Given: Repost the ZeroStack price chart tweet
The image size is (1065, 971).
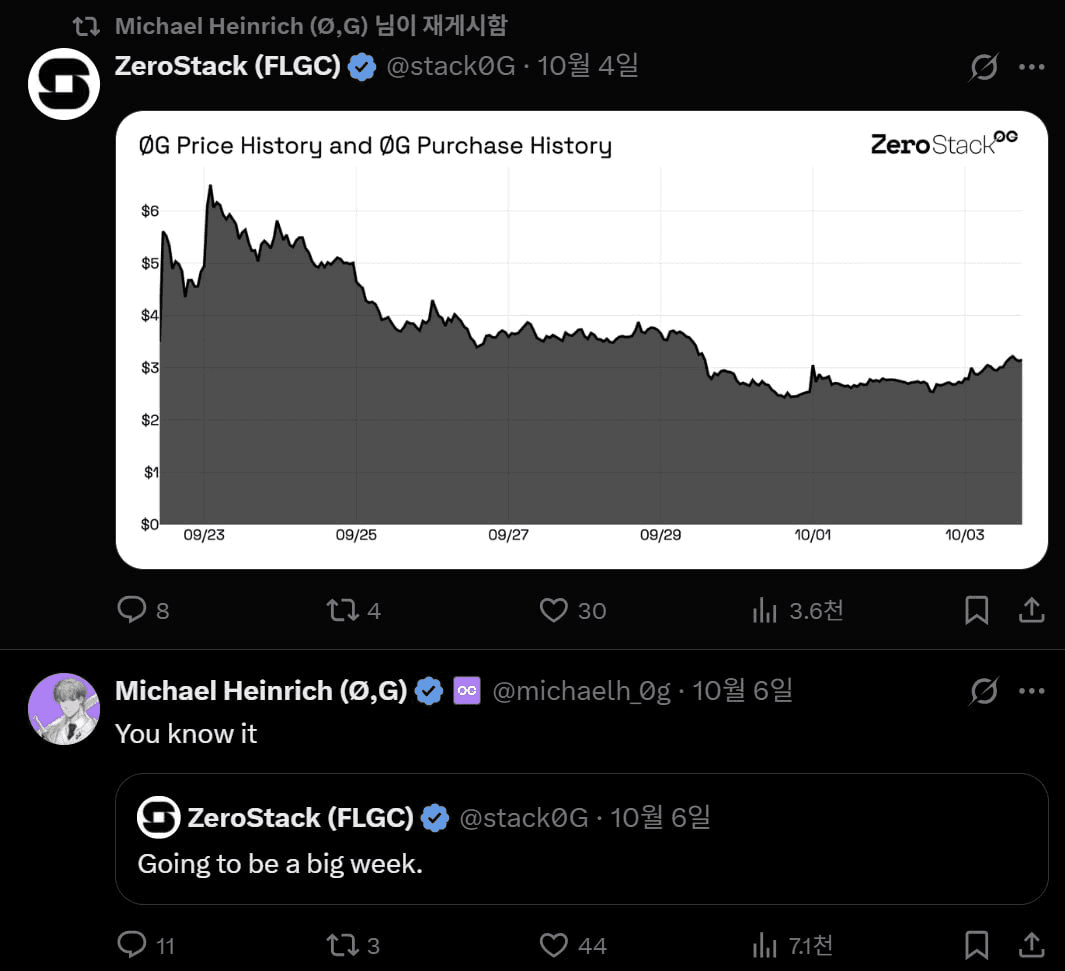Looking at the screenshot, I should 343,610.
